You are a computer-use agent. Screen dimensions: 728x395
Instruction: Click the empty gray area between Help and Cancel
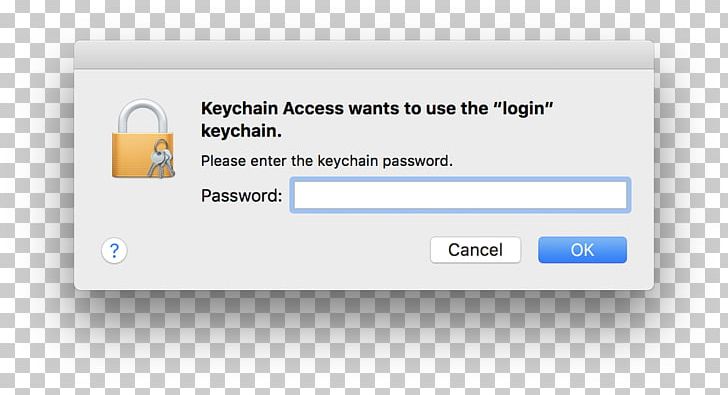[x=279, y=251]
